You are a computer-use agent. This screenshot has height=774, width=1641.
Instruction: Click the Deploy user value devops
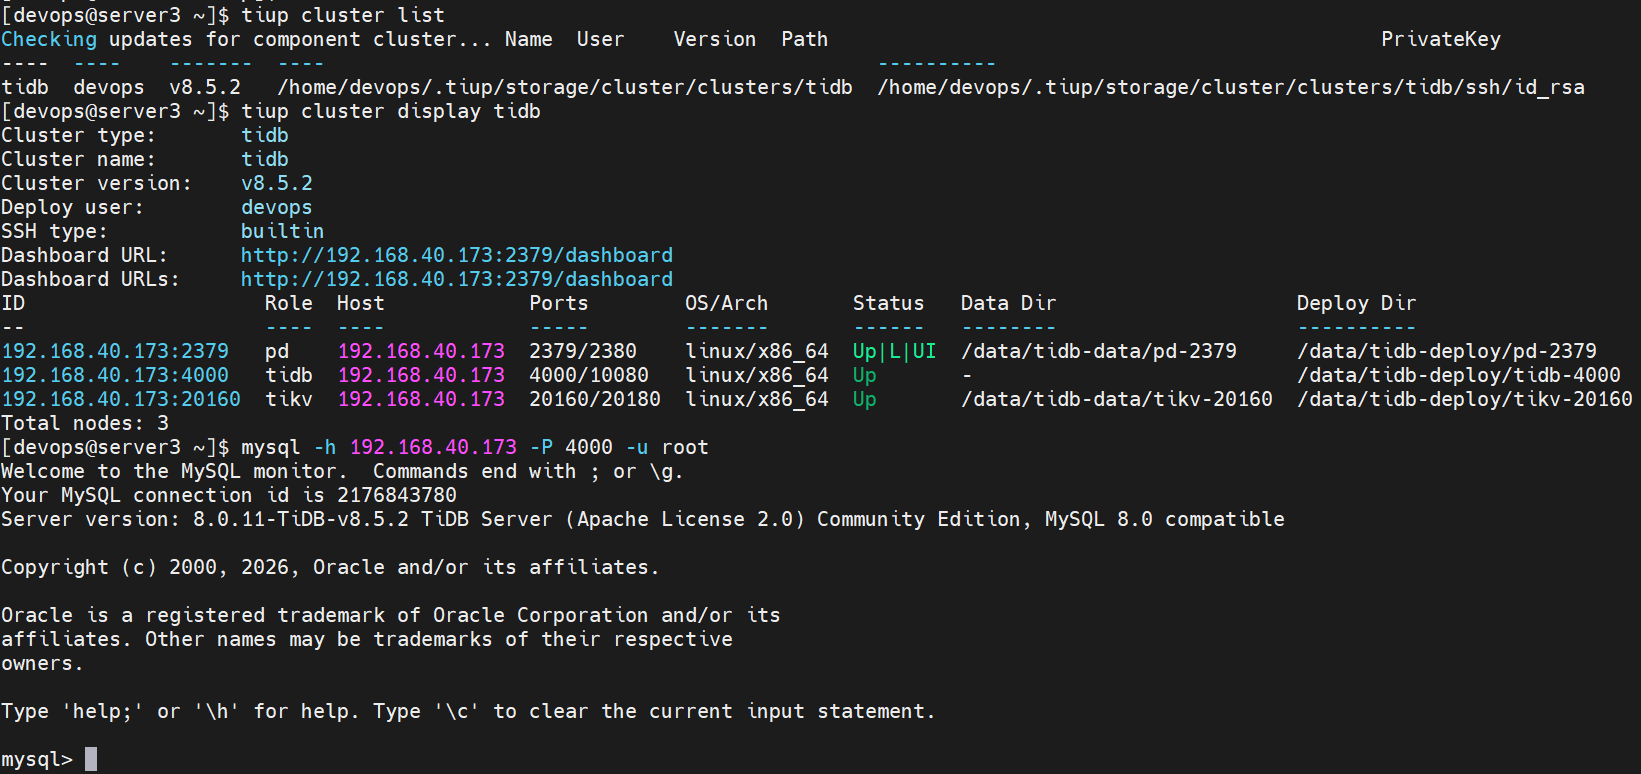pos(277,207)
